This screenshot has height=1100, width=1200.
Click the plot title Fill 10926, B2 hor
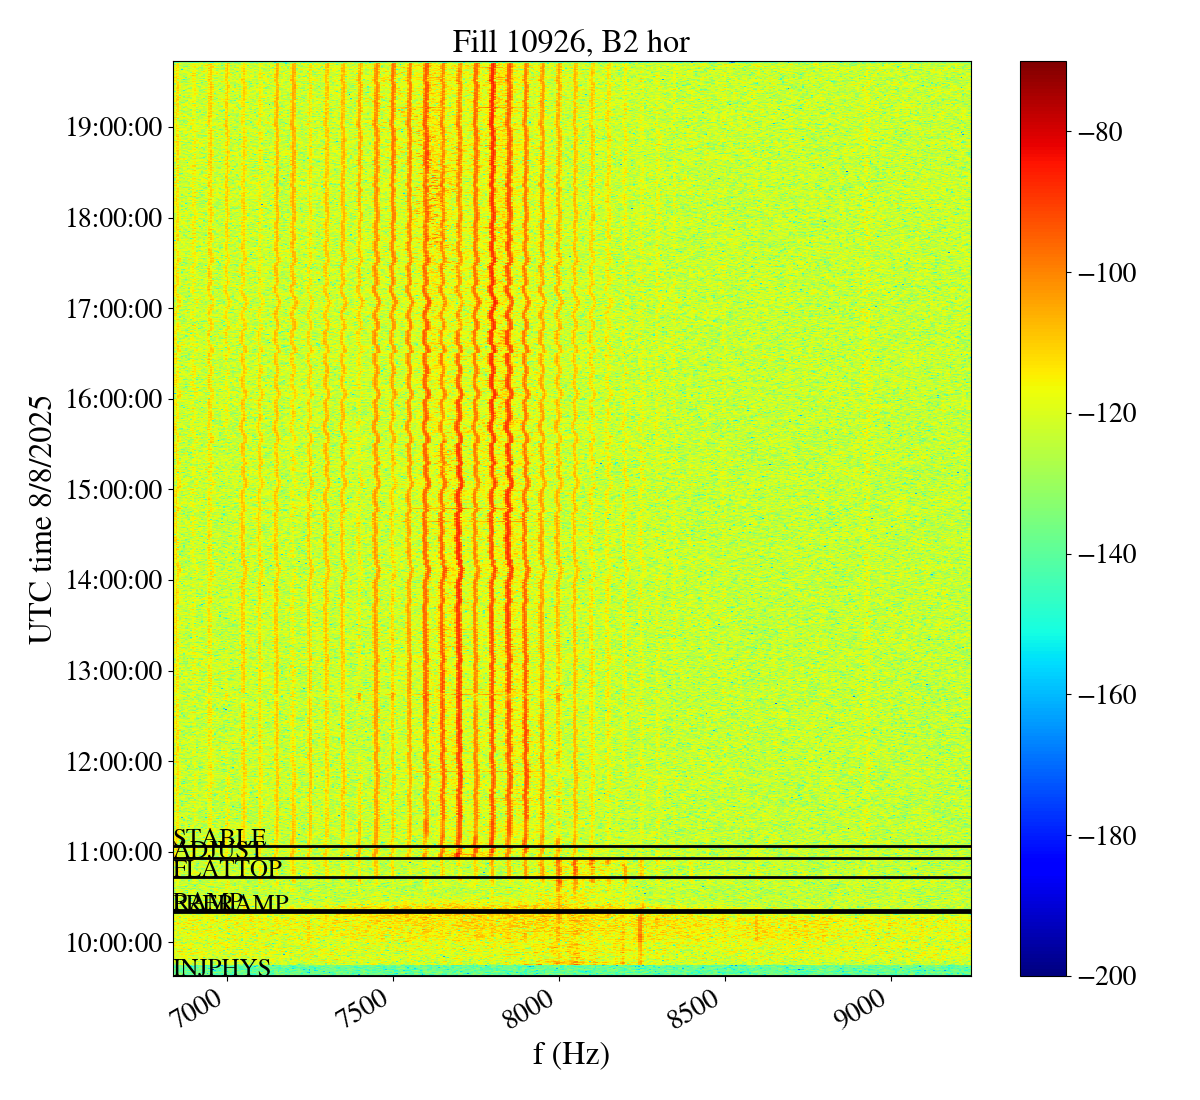pos(571,42)
